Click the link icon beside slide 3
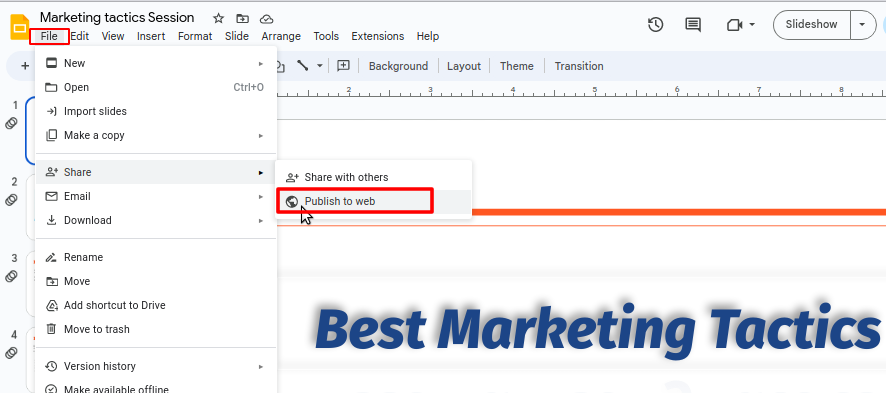The height and width of the screenshot is (393, 886). (11, 277)
